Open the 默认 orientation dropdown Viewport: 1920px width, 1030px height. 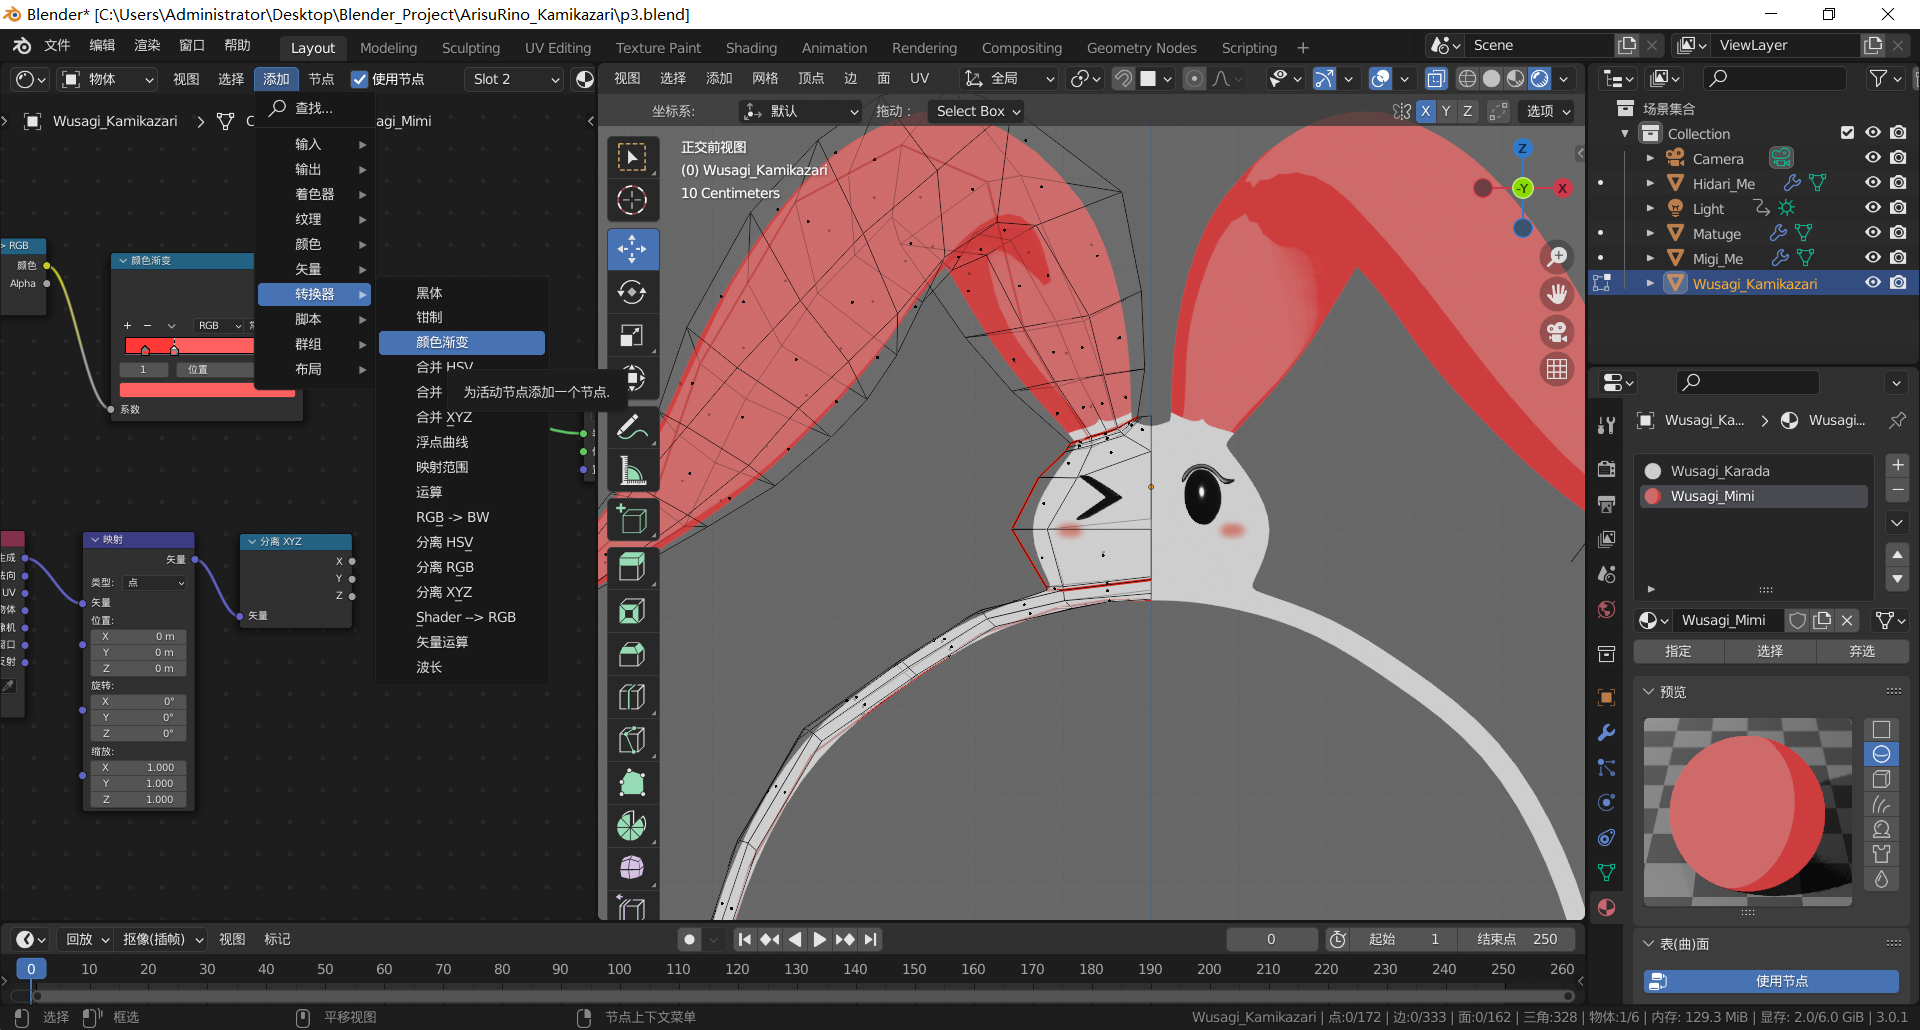(800, 111)
